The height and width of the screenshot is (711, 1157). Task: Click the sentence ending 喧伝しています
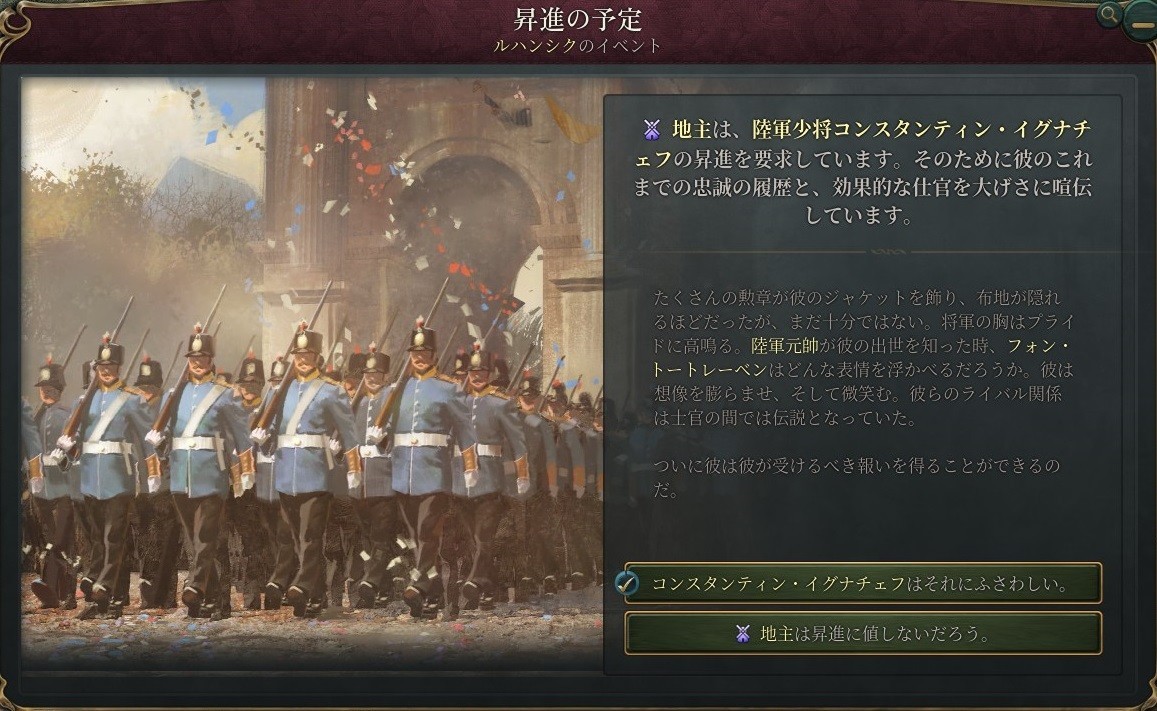click(x=862, y=187)
